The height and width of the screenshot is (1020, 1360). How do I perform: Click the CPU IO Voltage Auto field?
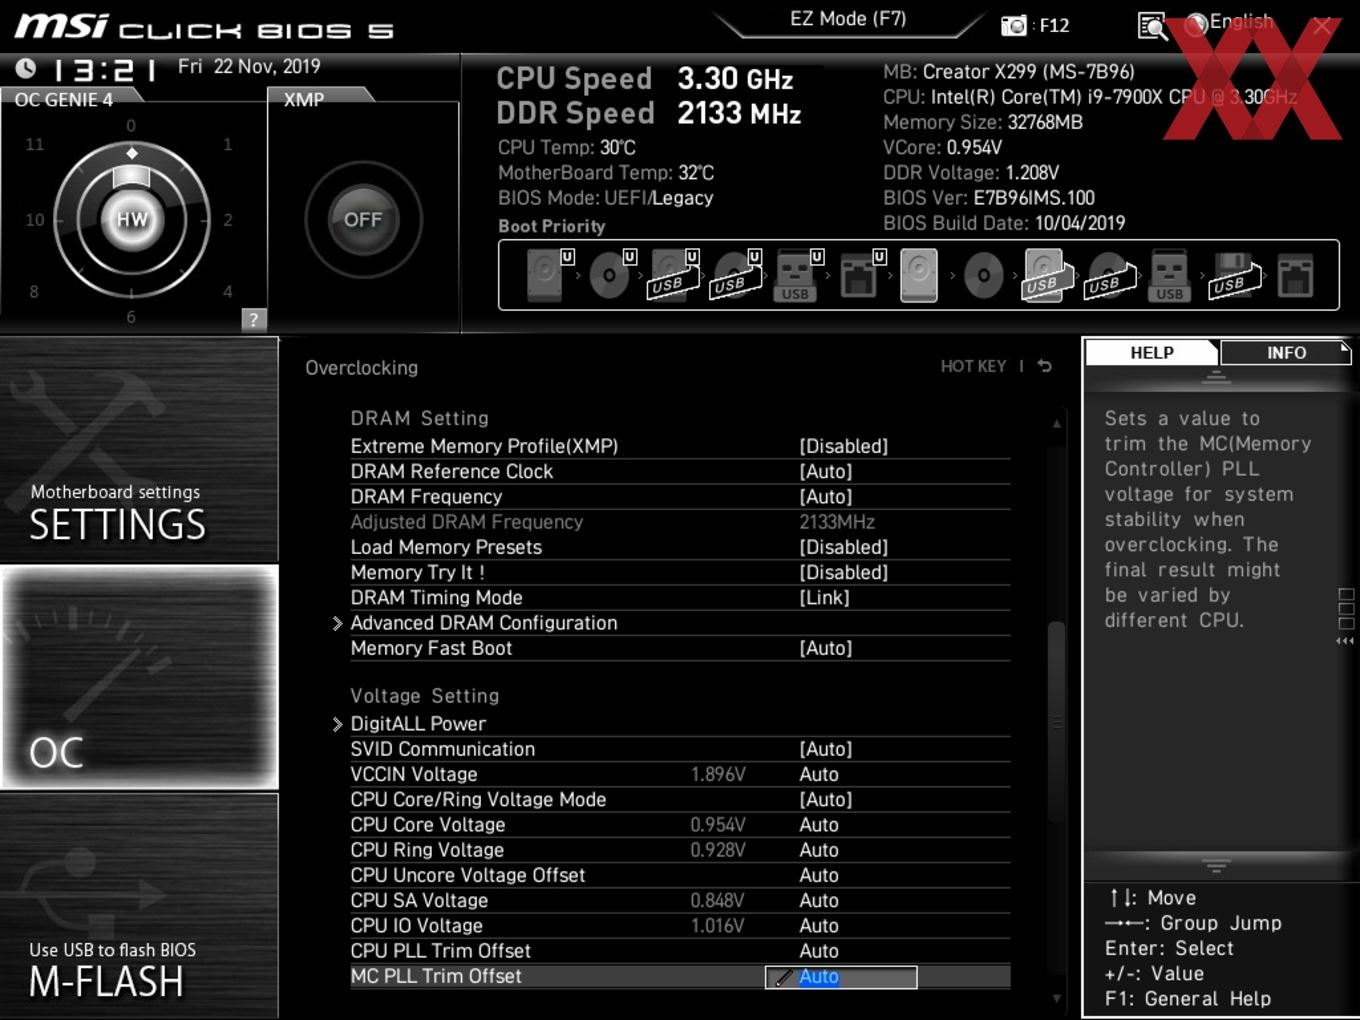click(x=818, y=926)
